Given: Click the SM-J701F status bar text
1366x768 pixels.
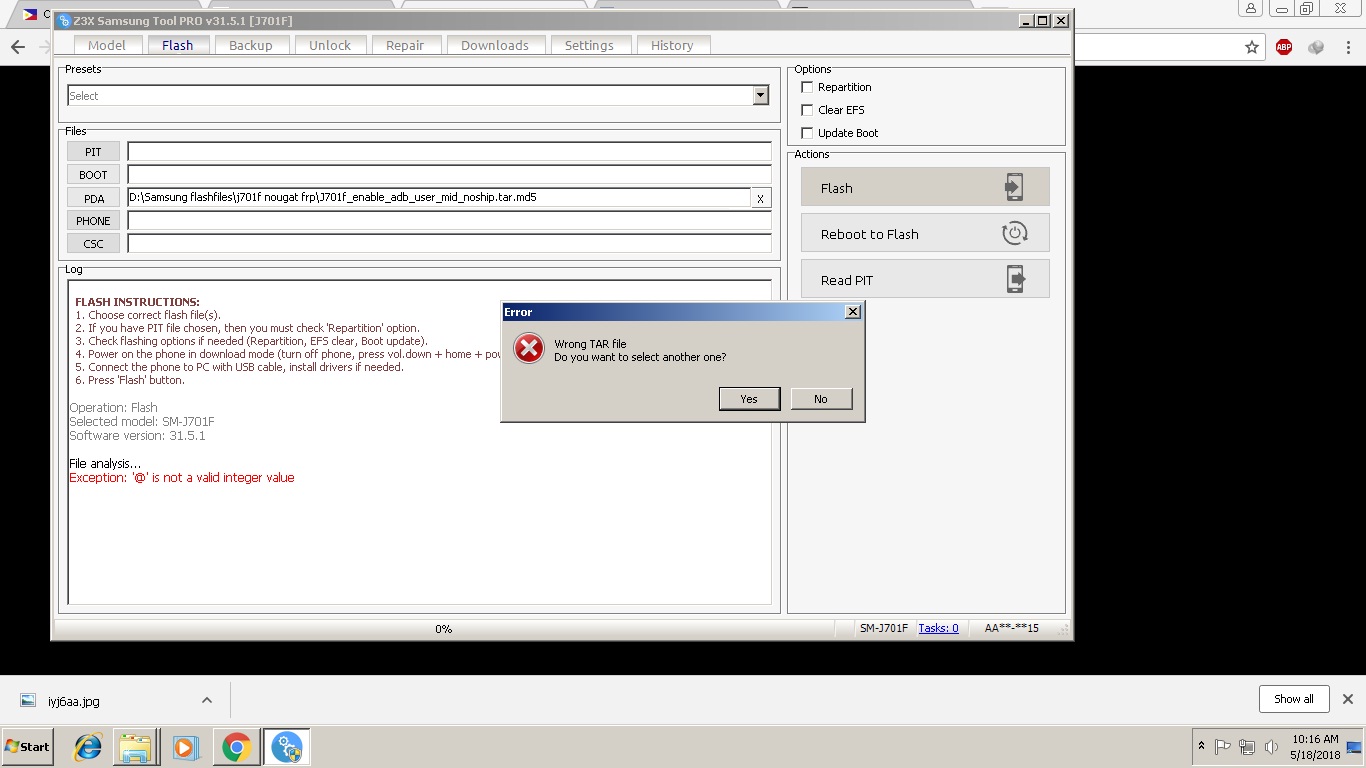Looking at the screenshot, I should click(884, 628).
